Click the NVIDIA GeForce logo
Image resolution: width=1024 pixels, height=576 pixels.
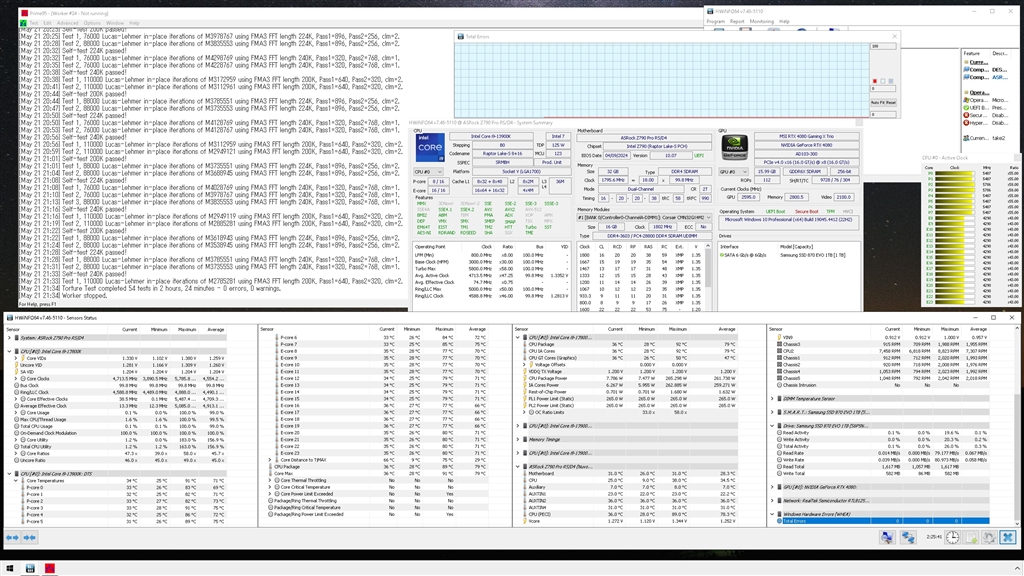[735, 148]
